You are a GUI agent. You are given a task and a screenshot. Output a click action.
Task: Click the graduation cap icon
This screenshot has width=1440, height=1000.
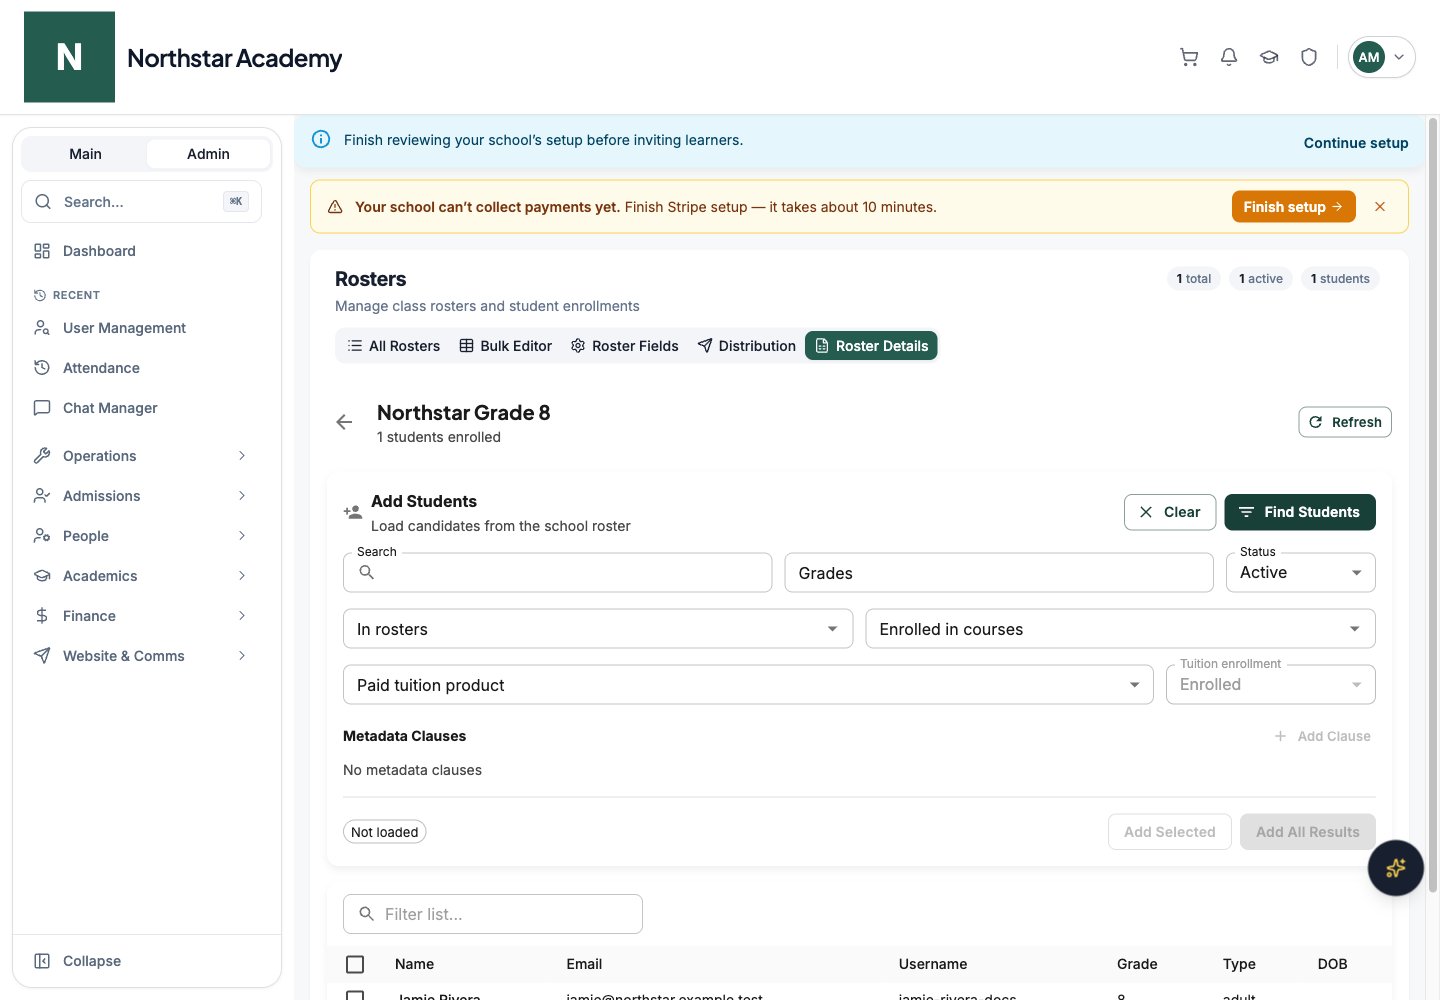[1269, 57]
